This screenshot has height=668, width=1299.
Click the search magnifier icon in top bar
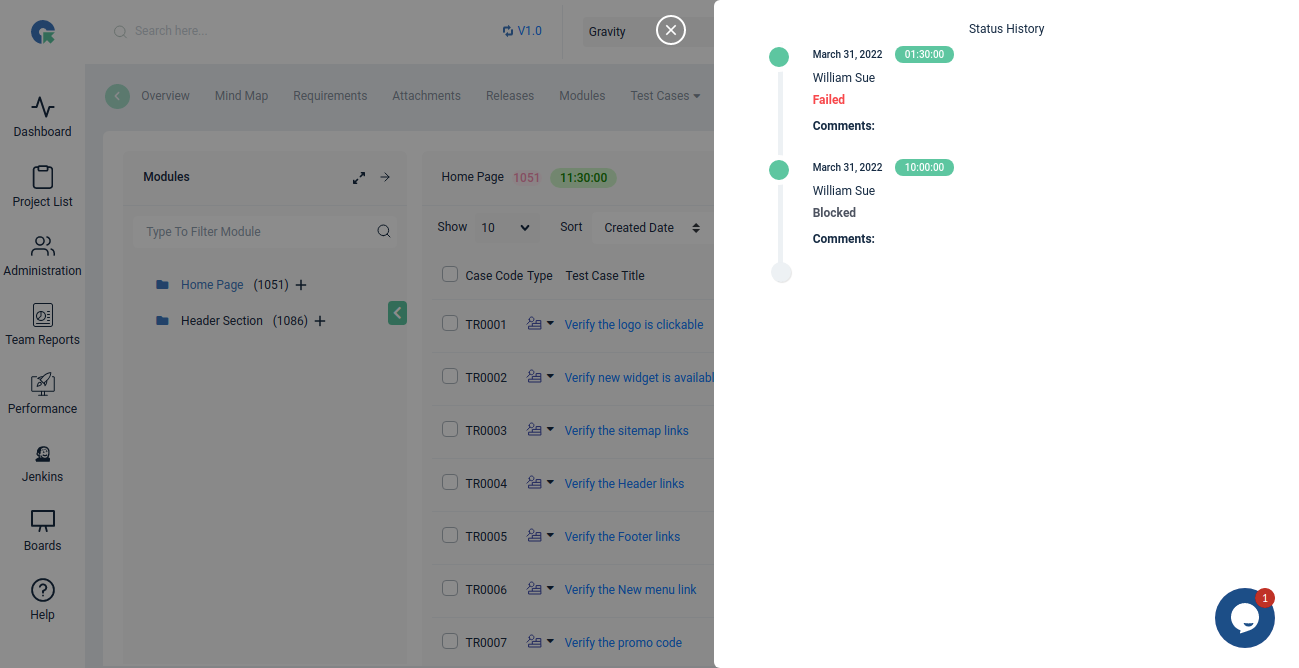[x=120, y=31]
